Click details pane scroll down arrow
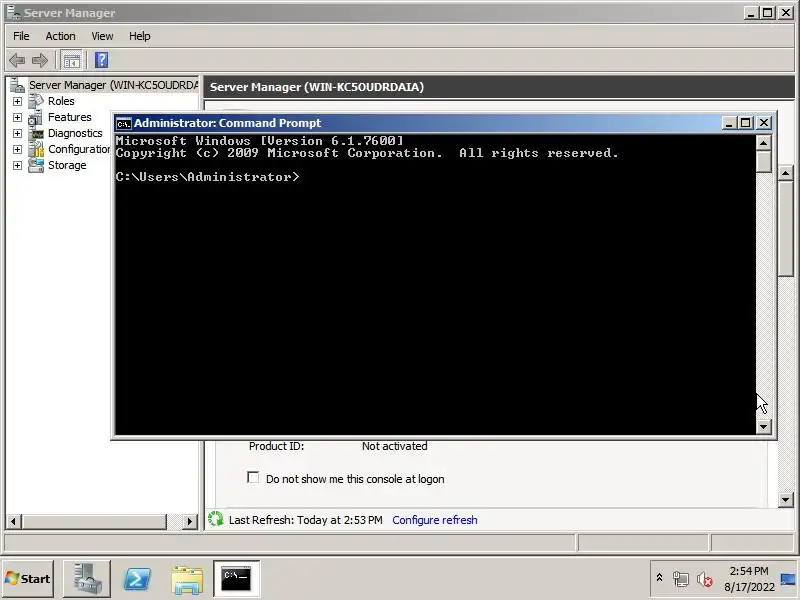 click(x=786, y=499)
